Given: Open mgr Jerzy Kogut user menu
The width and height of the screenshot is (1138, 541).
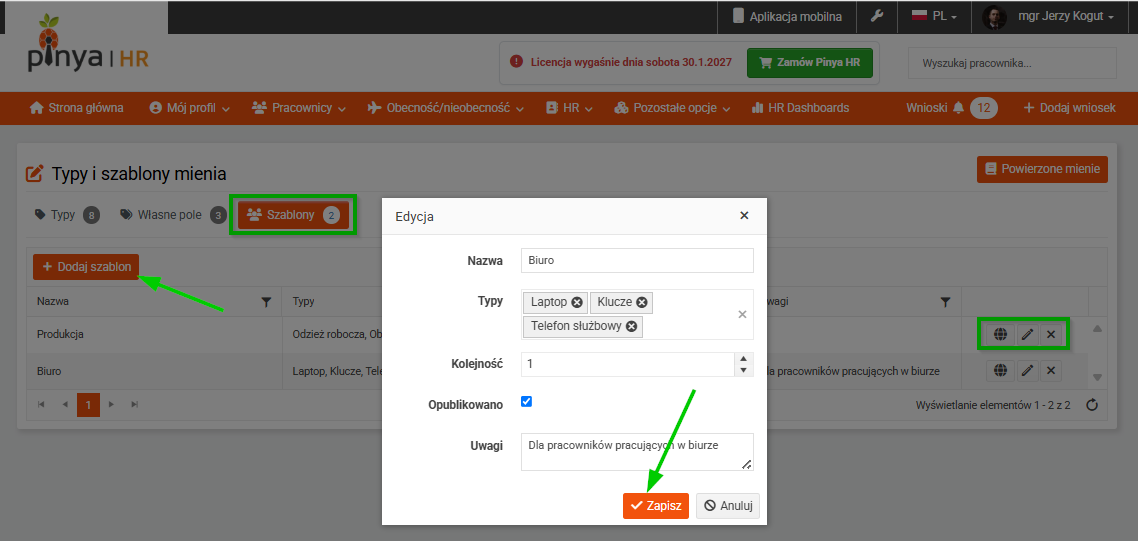Looking at the screenshot, I should pyautogui.click(x=1047, y=16).
